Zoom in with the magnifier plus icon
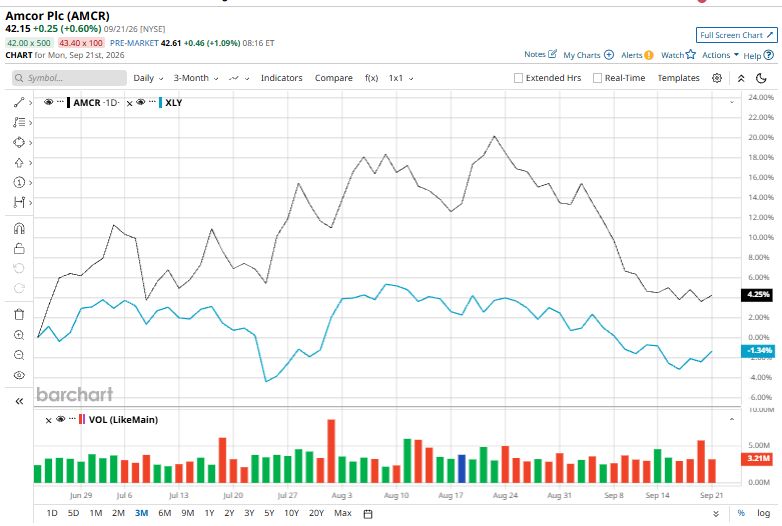Screen dimensions: 782x526 click(19, 335)
